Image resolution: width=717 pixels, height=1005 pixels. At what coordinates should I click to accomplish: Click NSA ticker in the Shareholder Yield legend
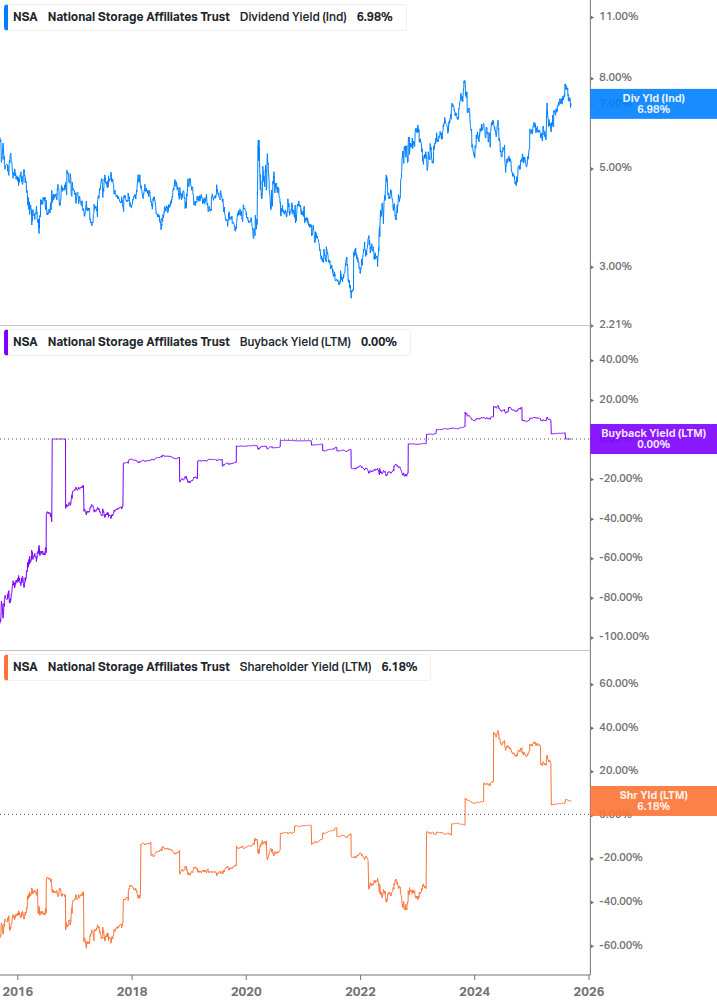coord(25,667)
